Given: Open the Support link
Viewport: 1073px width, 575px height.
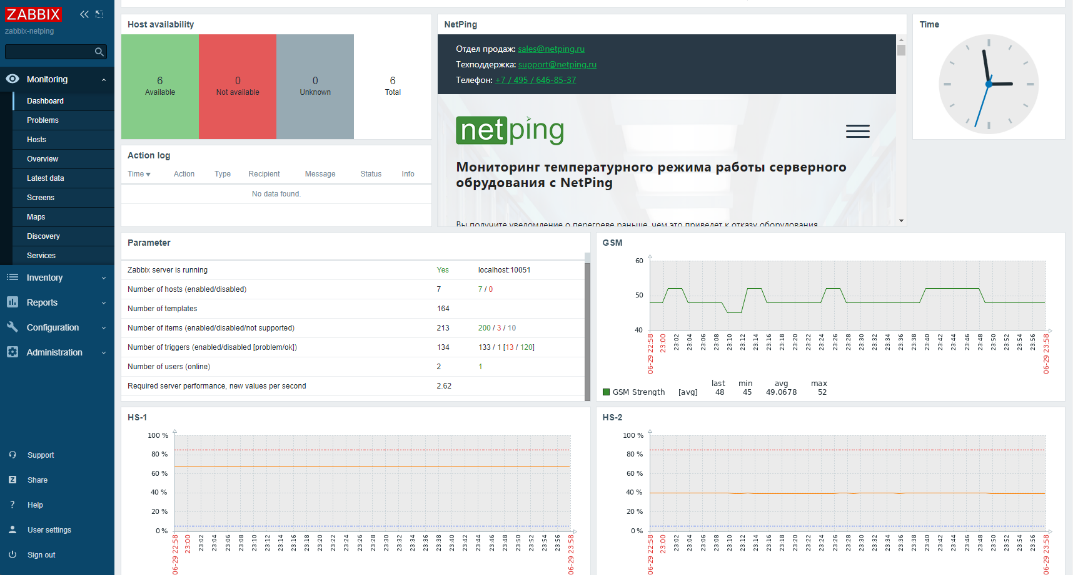Looking at the screenshot, I should (40, 455).
